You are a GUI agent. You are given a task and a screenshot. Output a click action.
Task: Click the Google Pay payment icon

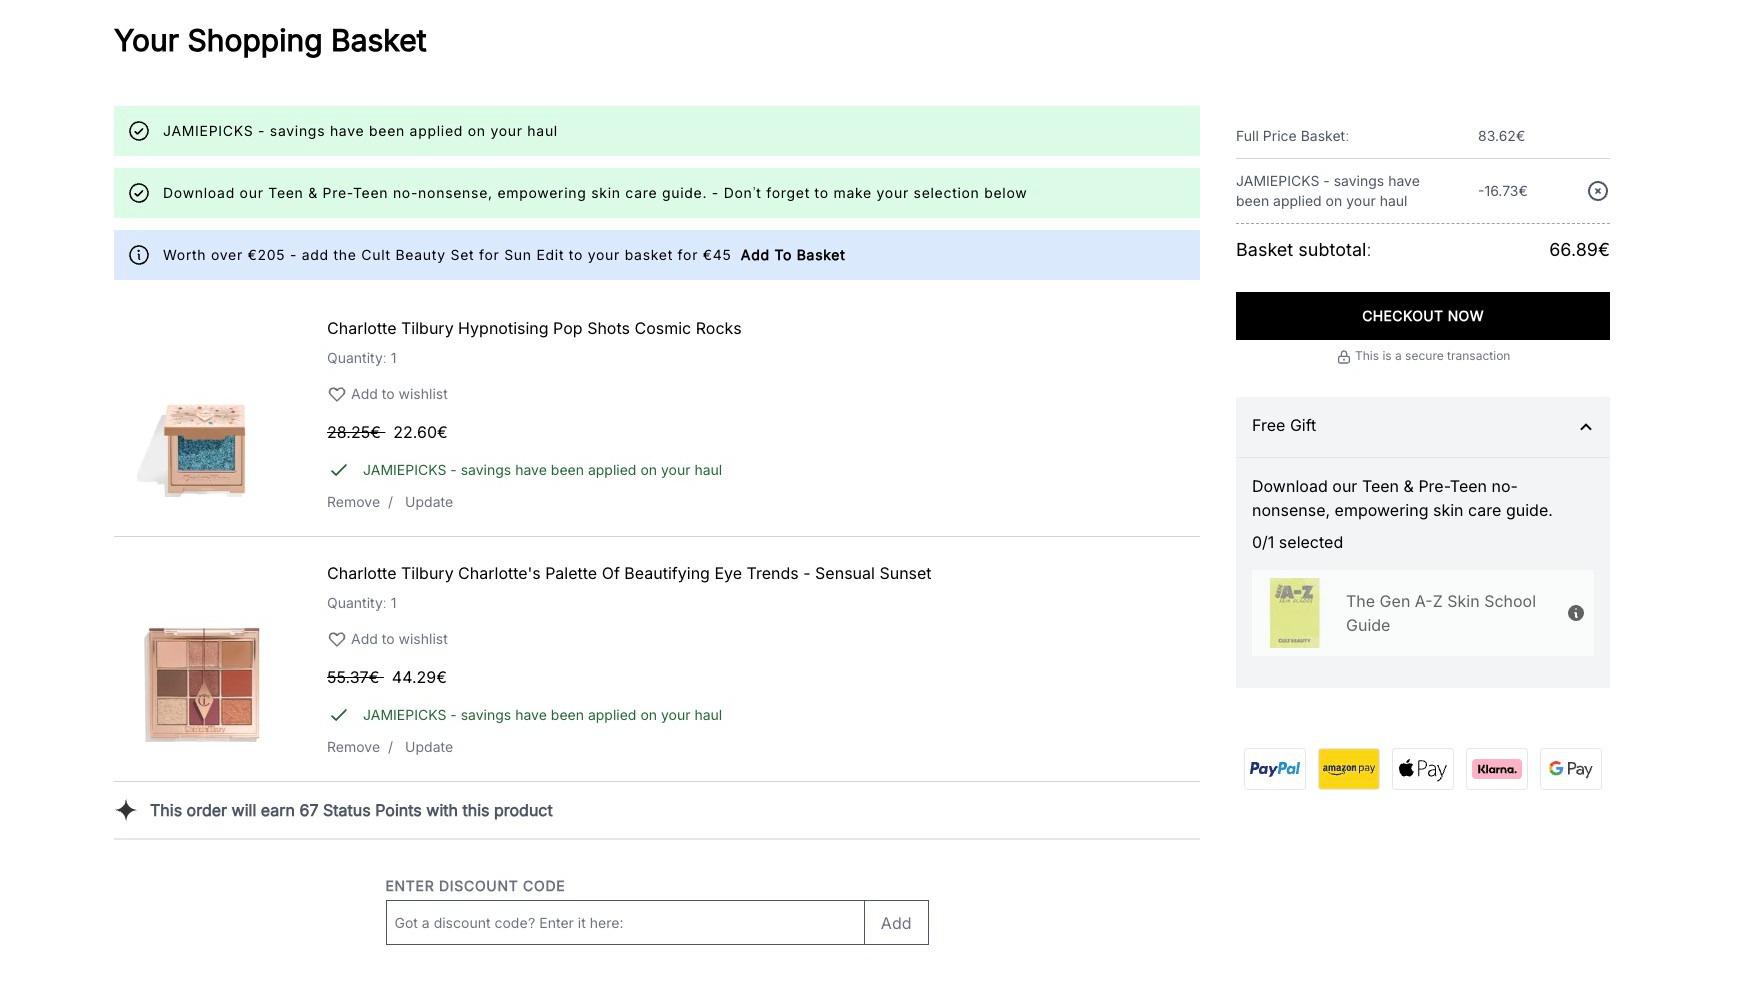point(1570,769)
